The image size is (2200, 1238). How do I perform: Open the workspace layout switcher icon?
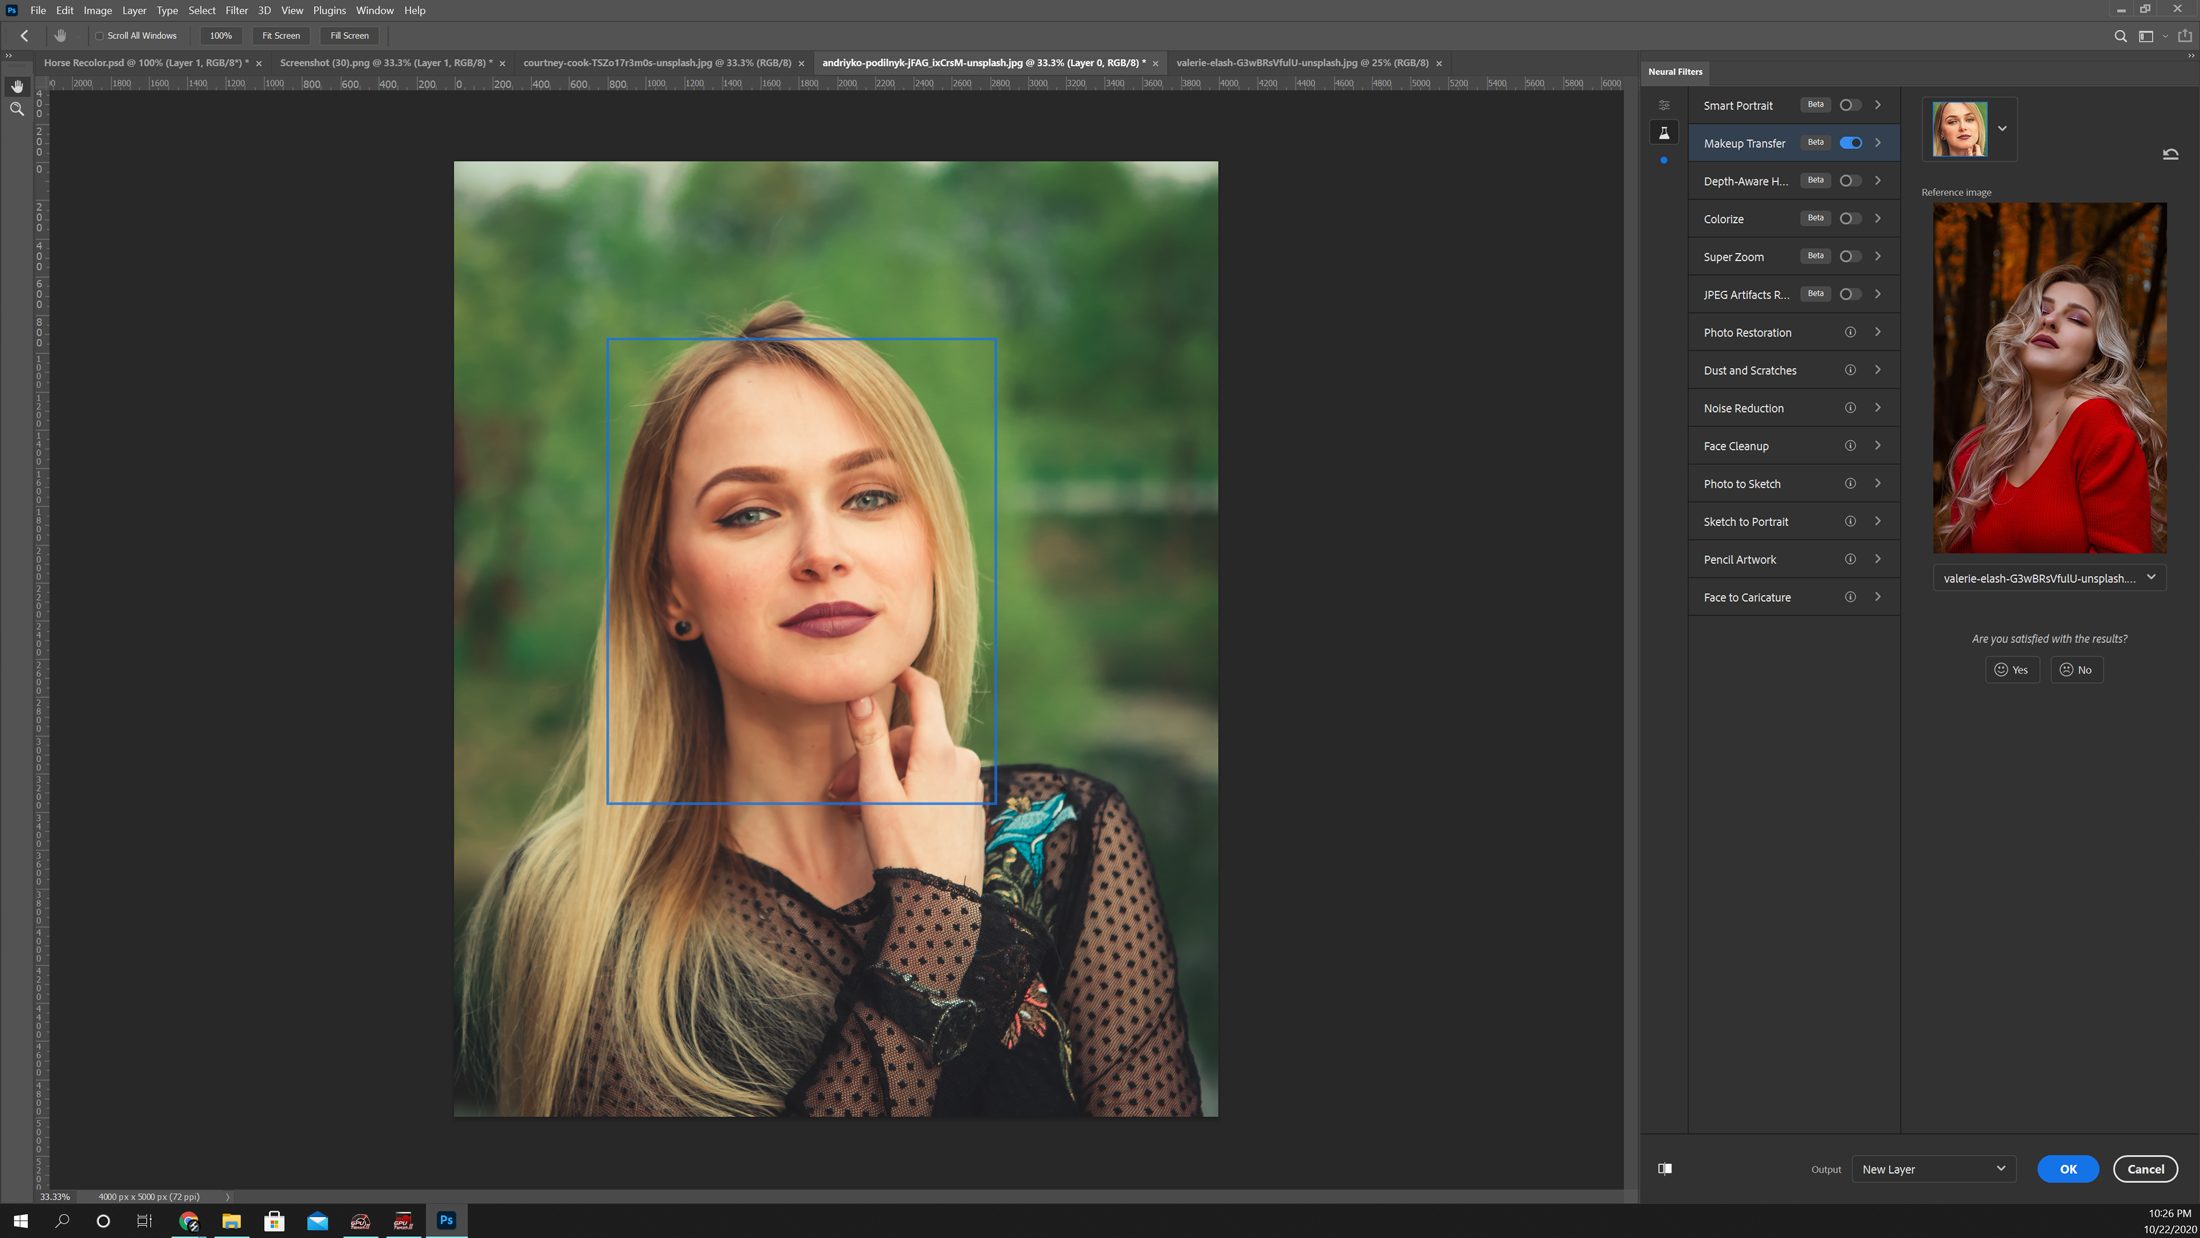pyautogui.click(x=2146, y=36)
